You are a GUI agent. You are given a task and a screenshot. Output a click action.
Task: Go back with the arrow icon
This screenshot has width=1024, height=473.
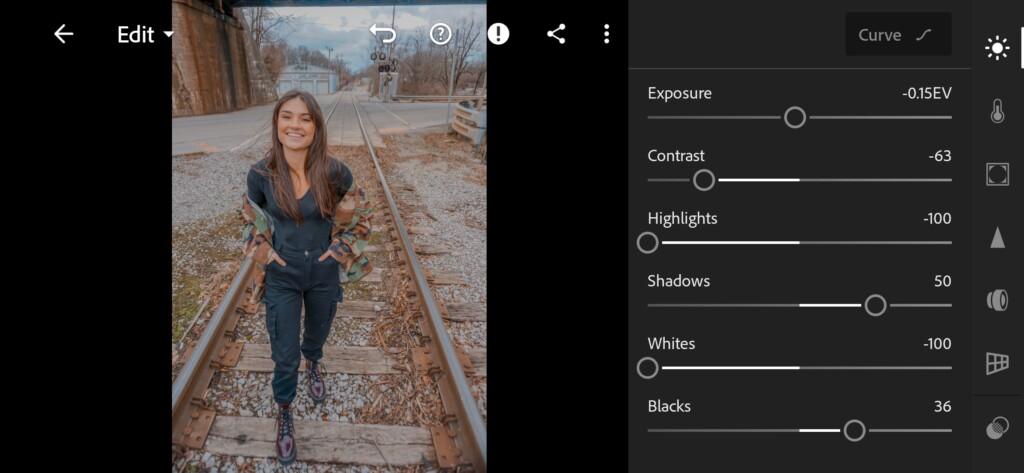(x=63, y=34)
